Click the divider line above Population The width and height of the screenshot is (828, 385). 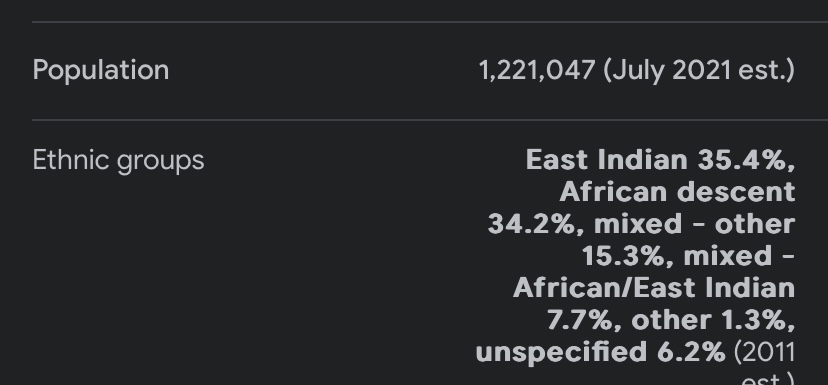click(430, 22)
